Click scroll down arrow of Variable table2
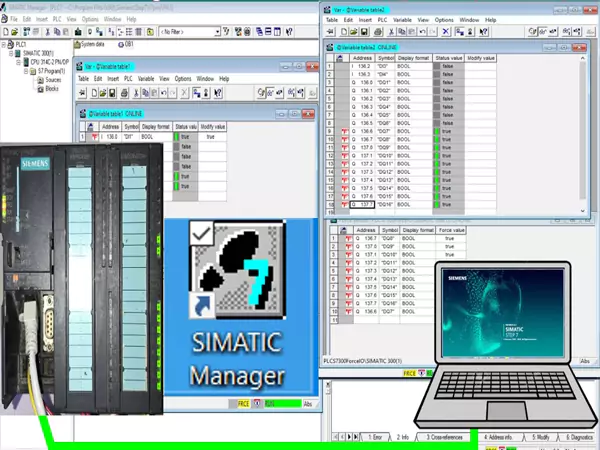The width and height of the screenshot is (600, 450). [582, 210]
